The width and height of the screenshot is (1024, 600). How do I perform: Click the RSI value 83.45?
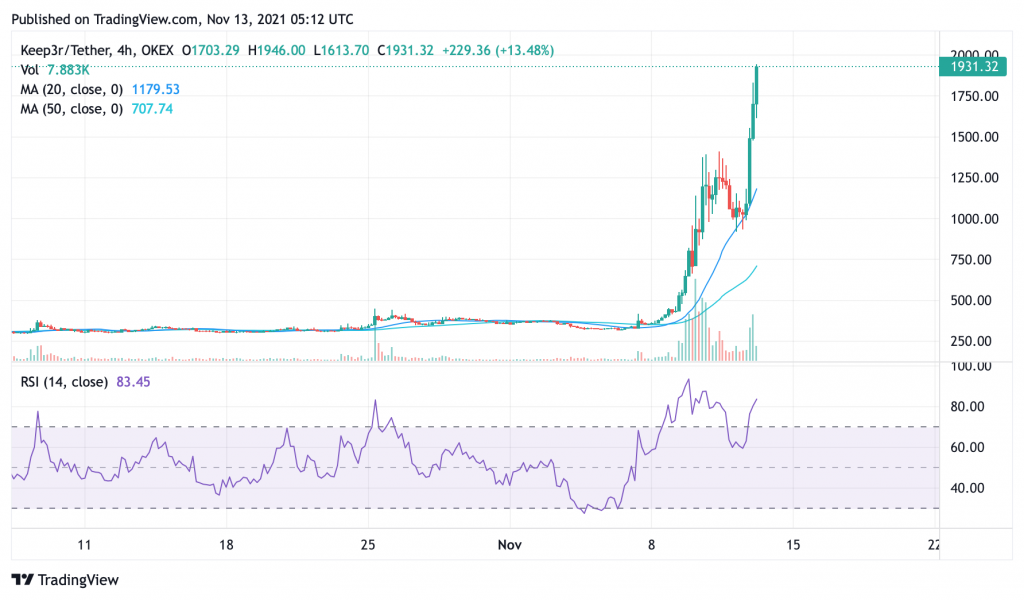point(133,382)
